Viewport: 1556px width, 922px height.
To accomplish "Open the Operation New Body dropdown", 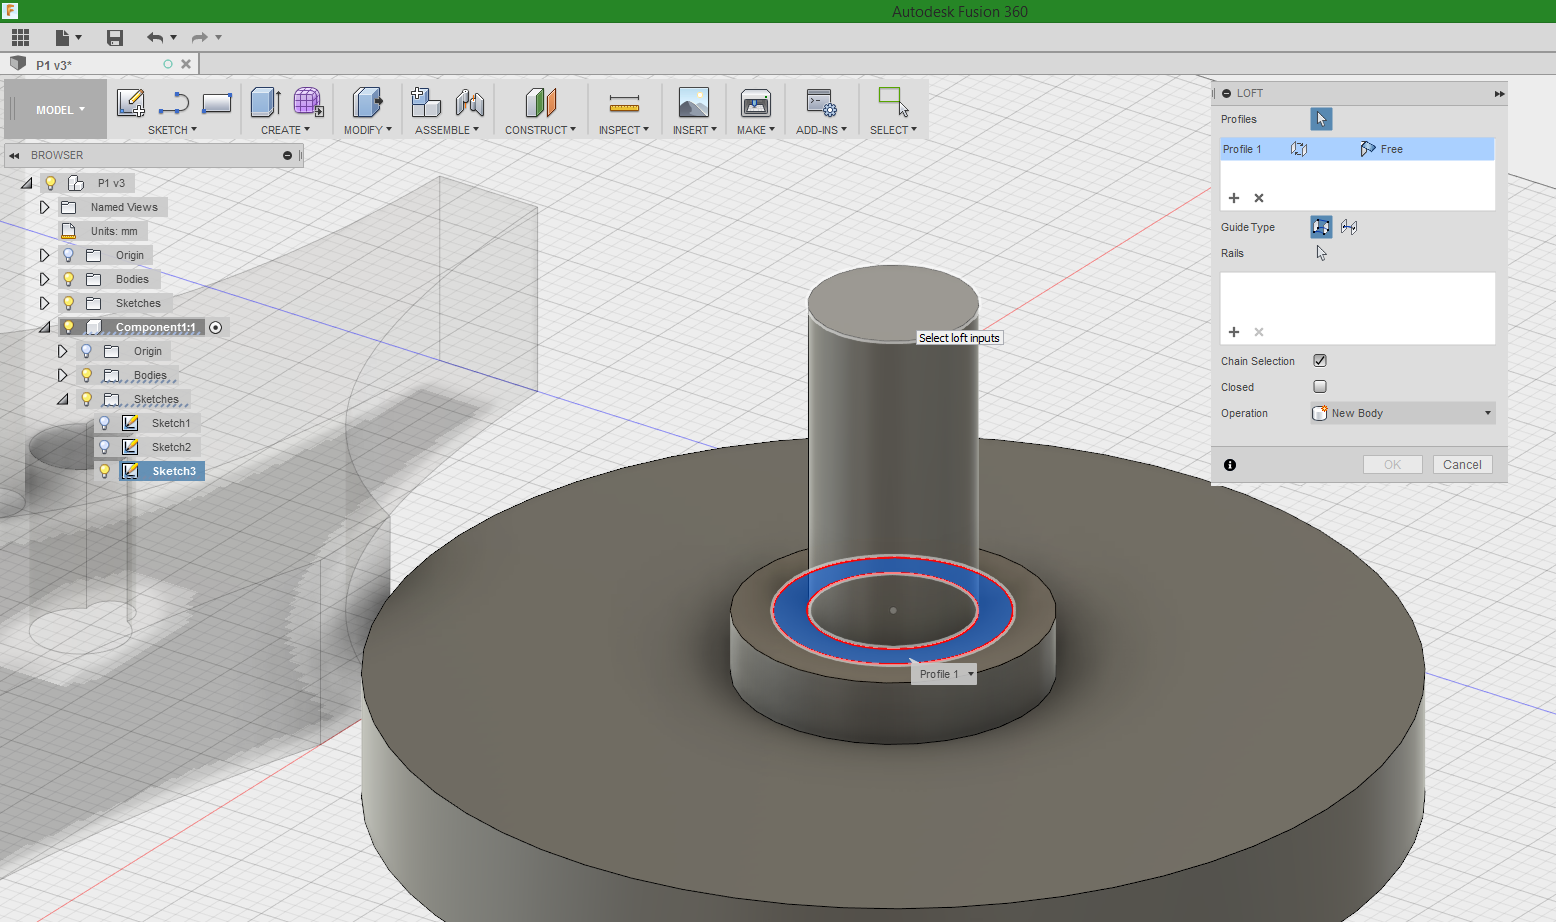I will pyautogui.click(x=1403, y=413).
